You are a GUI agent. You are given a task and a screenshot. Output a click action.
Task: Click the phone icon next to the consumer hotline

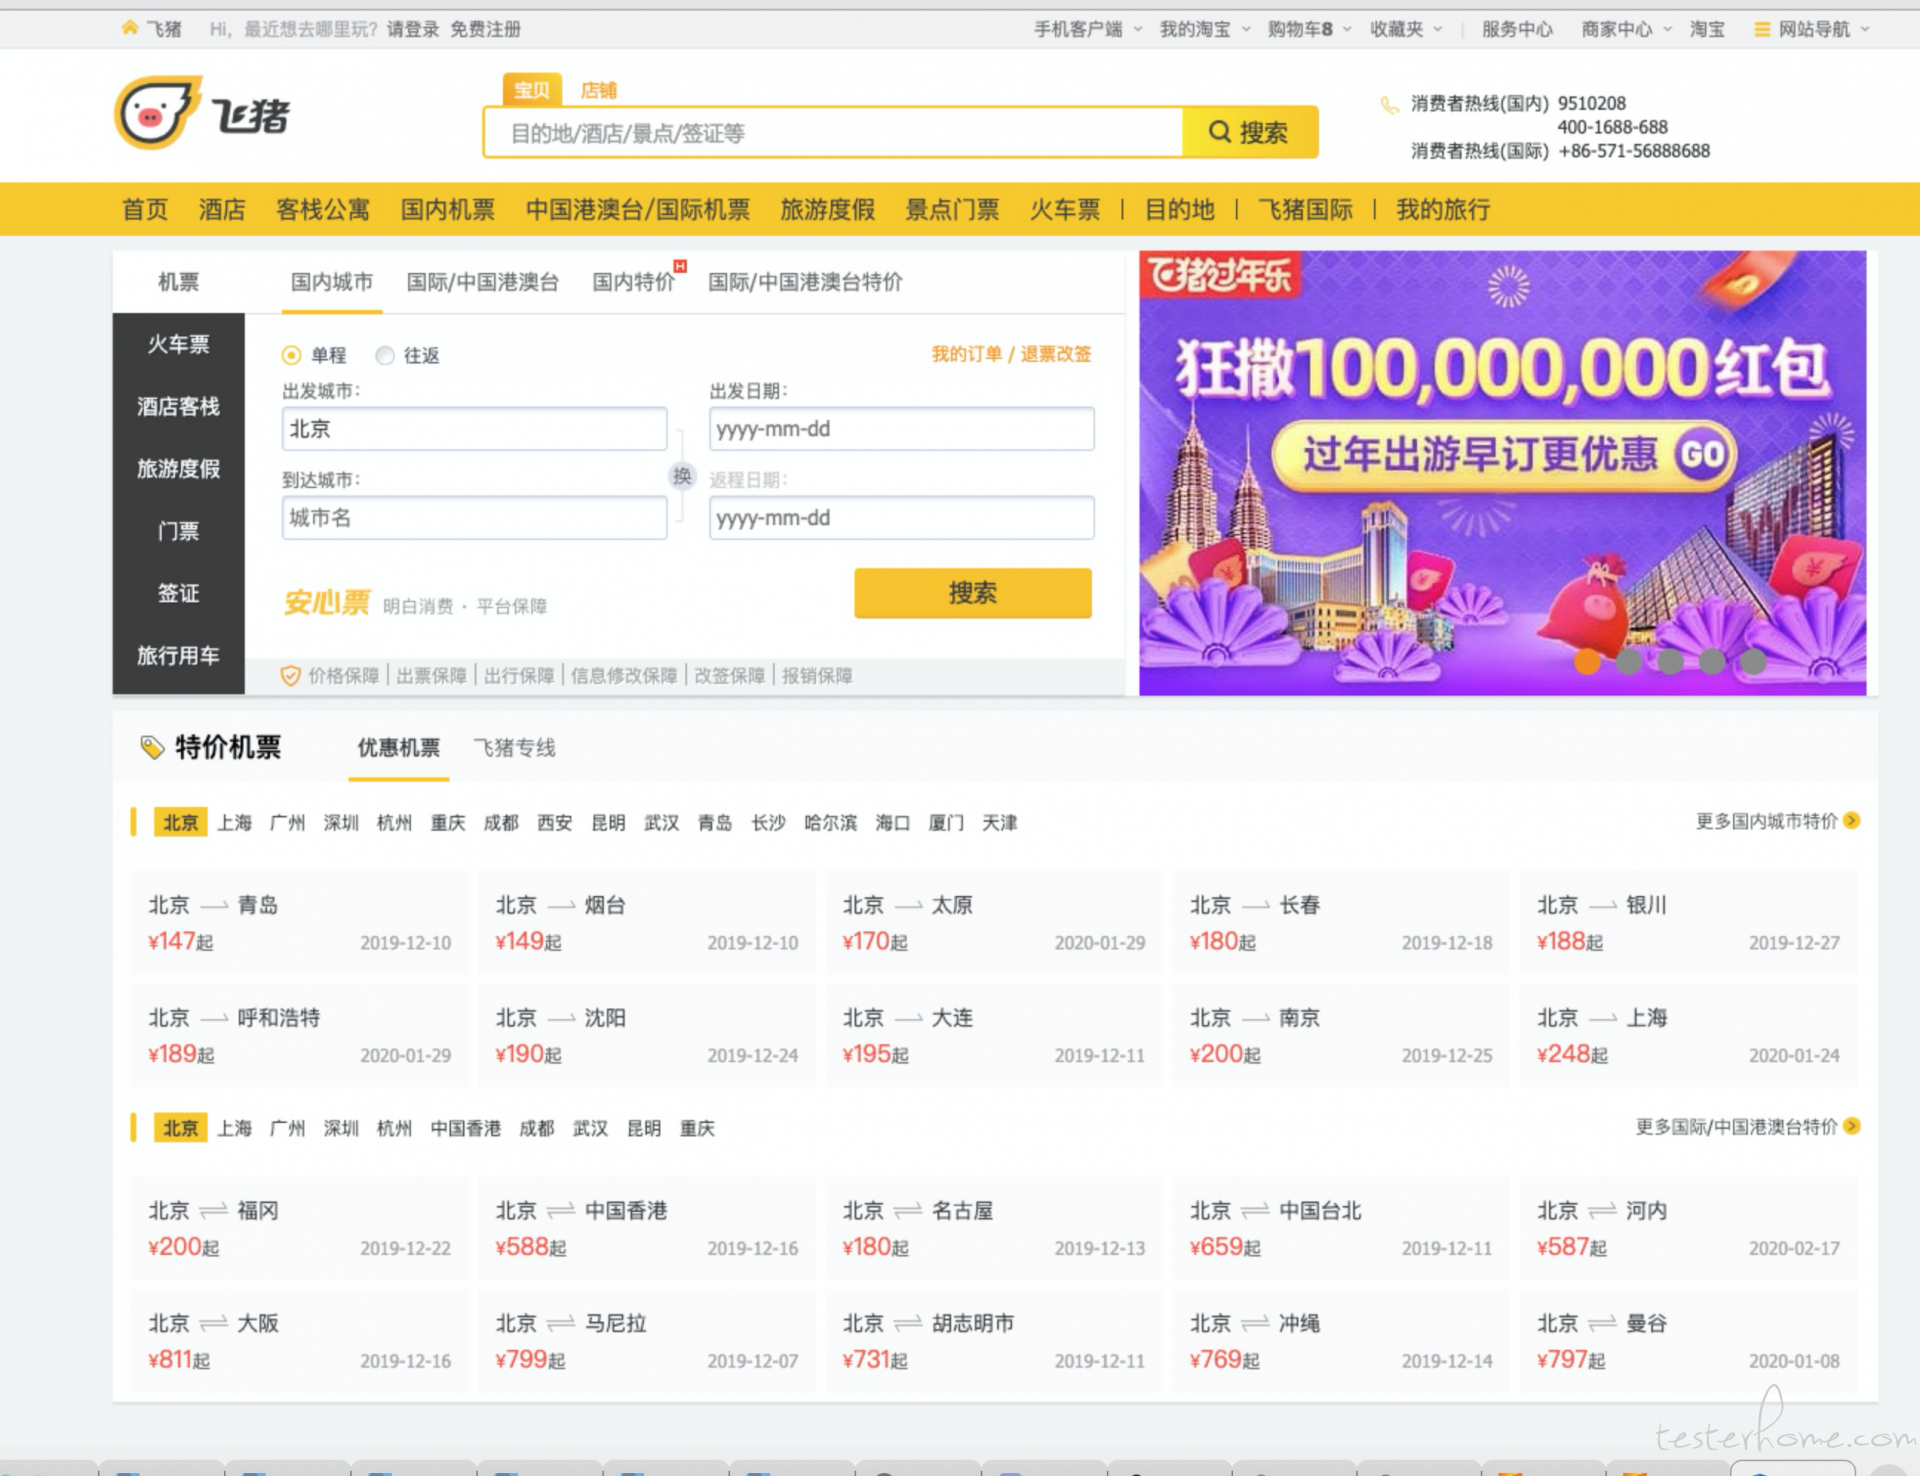tap(1389, 104)
